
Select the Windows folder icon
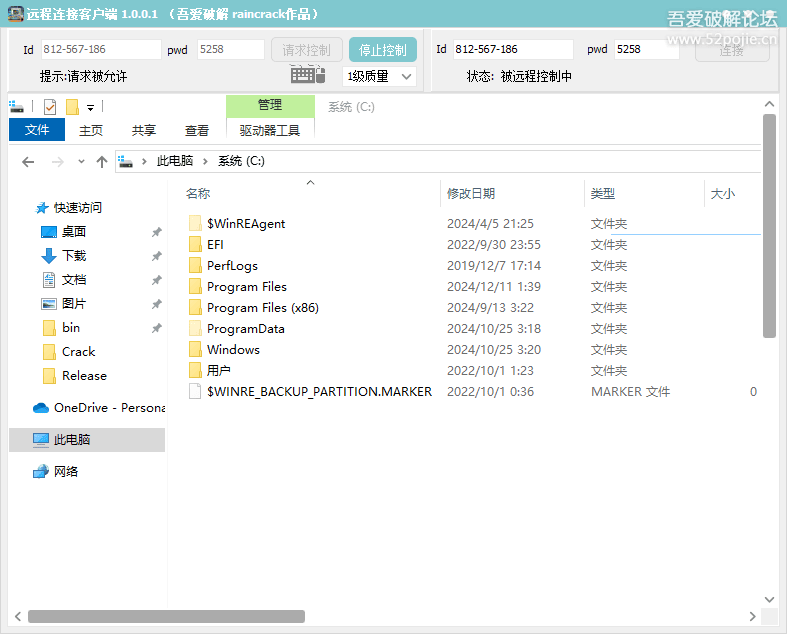pos(195,349)
